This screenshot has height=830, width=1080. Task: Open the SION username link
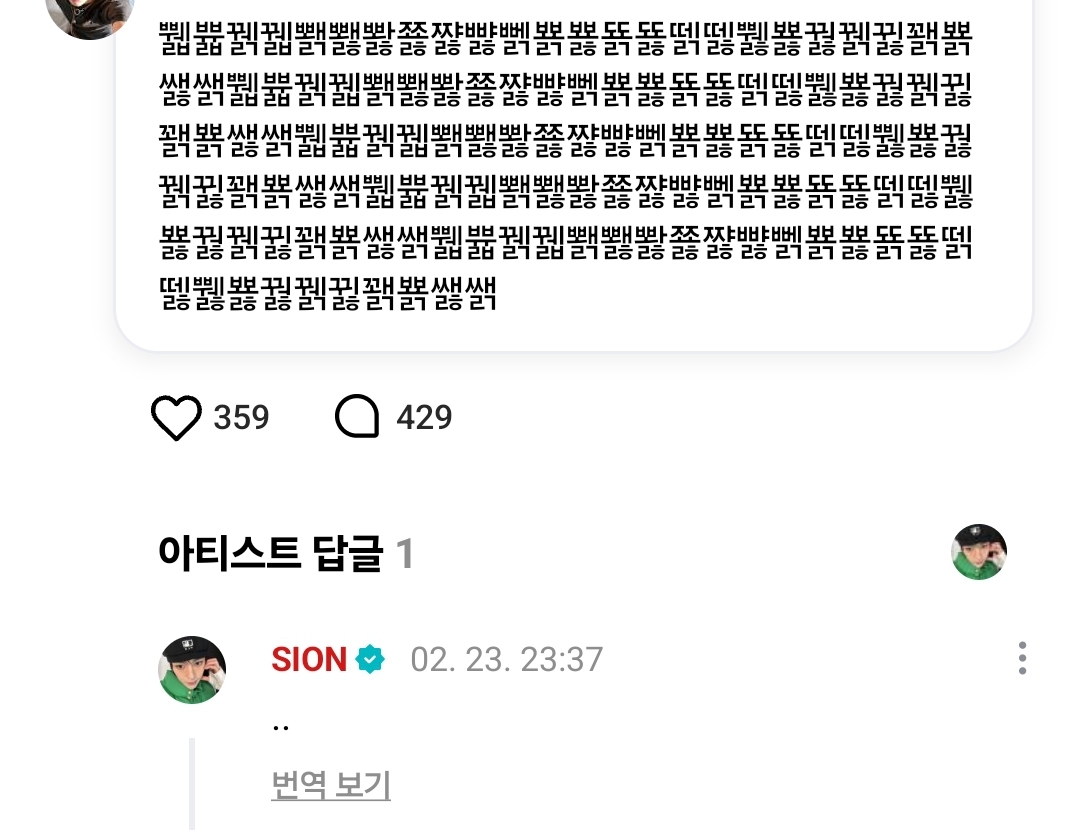[309, 659]
